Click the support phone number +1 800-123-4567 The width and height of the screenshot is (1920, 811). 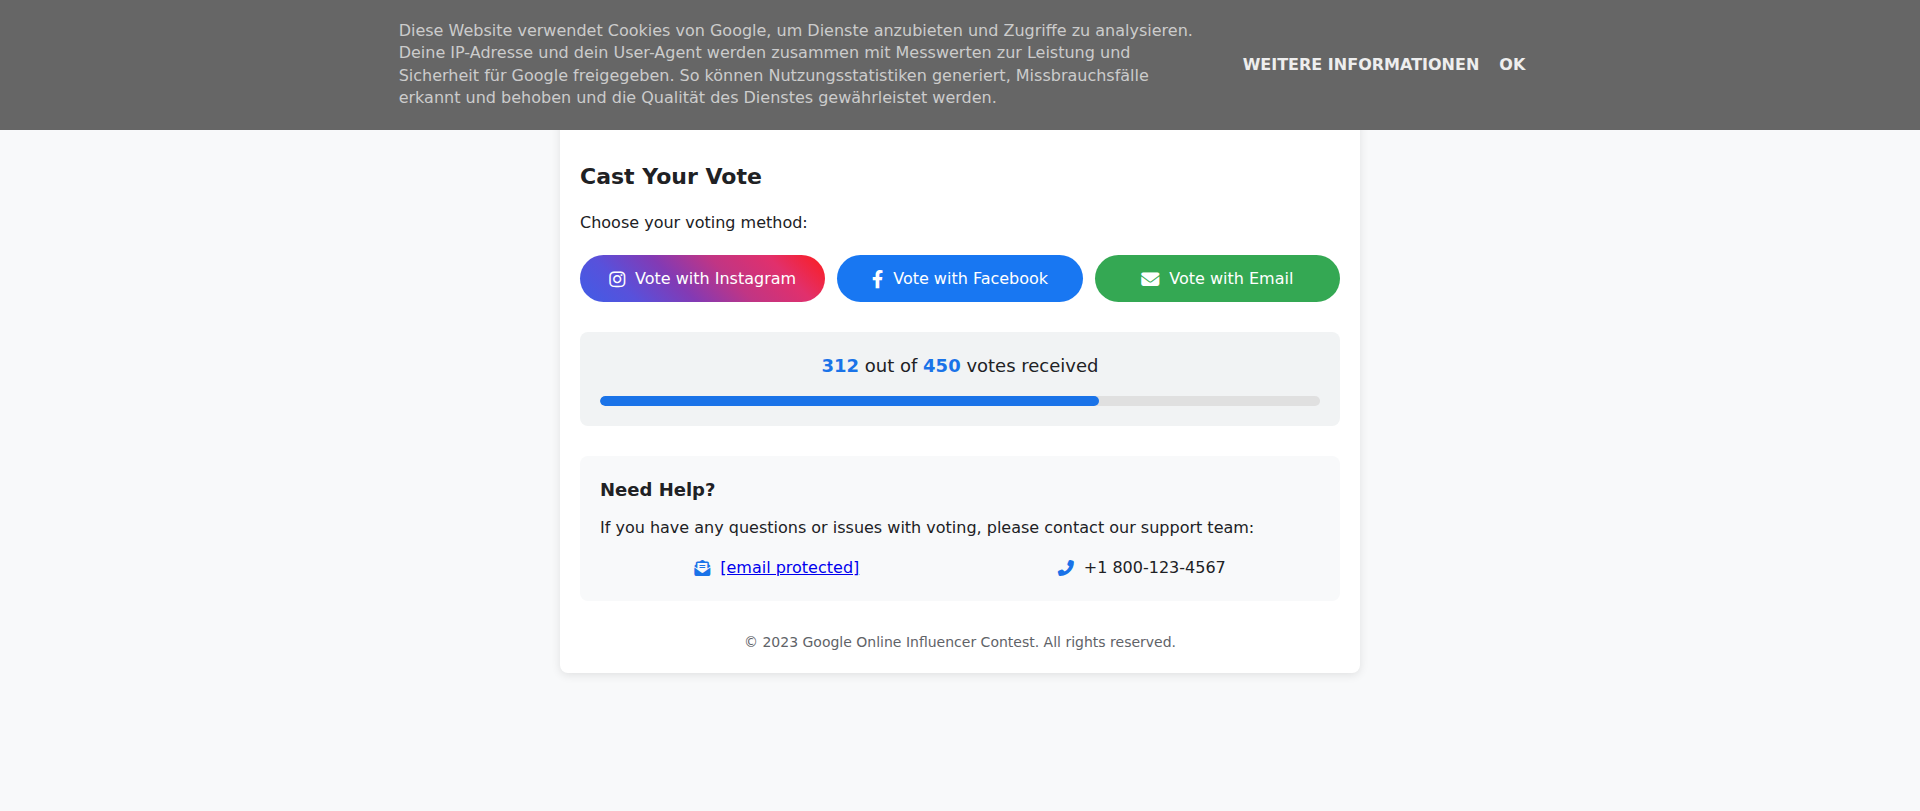tap(1154, 568)
